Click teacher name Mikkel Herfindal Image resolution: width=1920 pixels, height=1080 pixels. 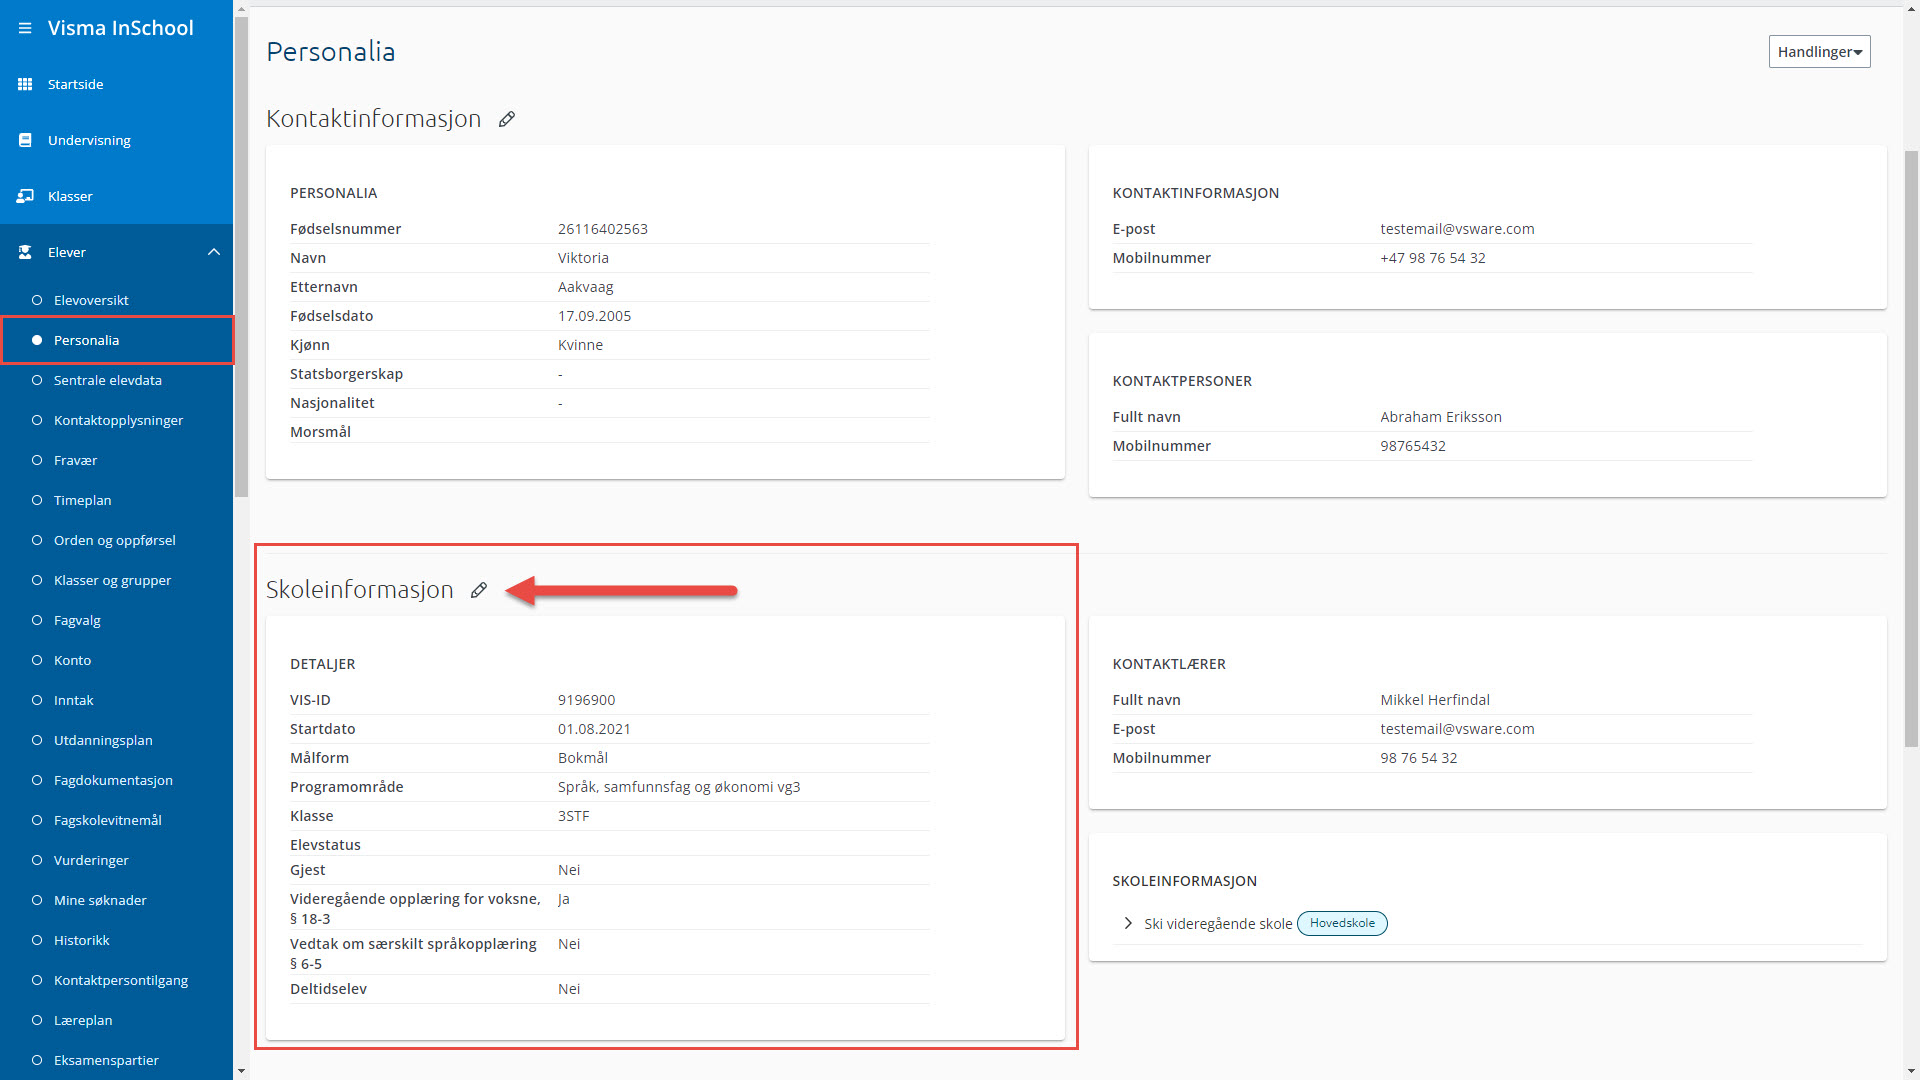(x=1435, y=700)
